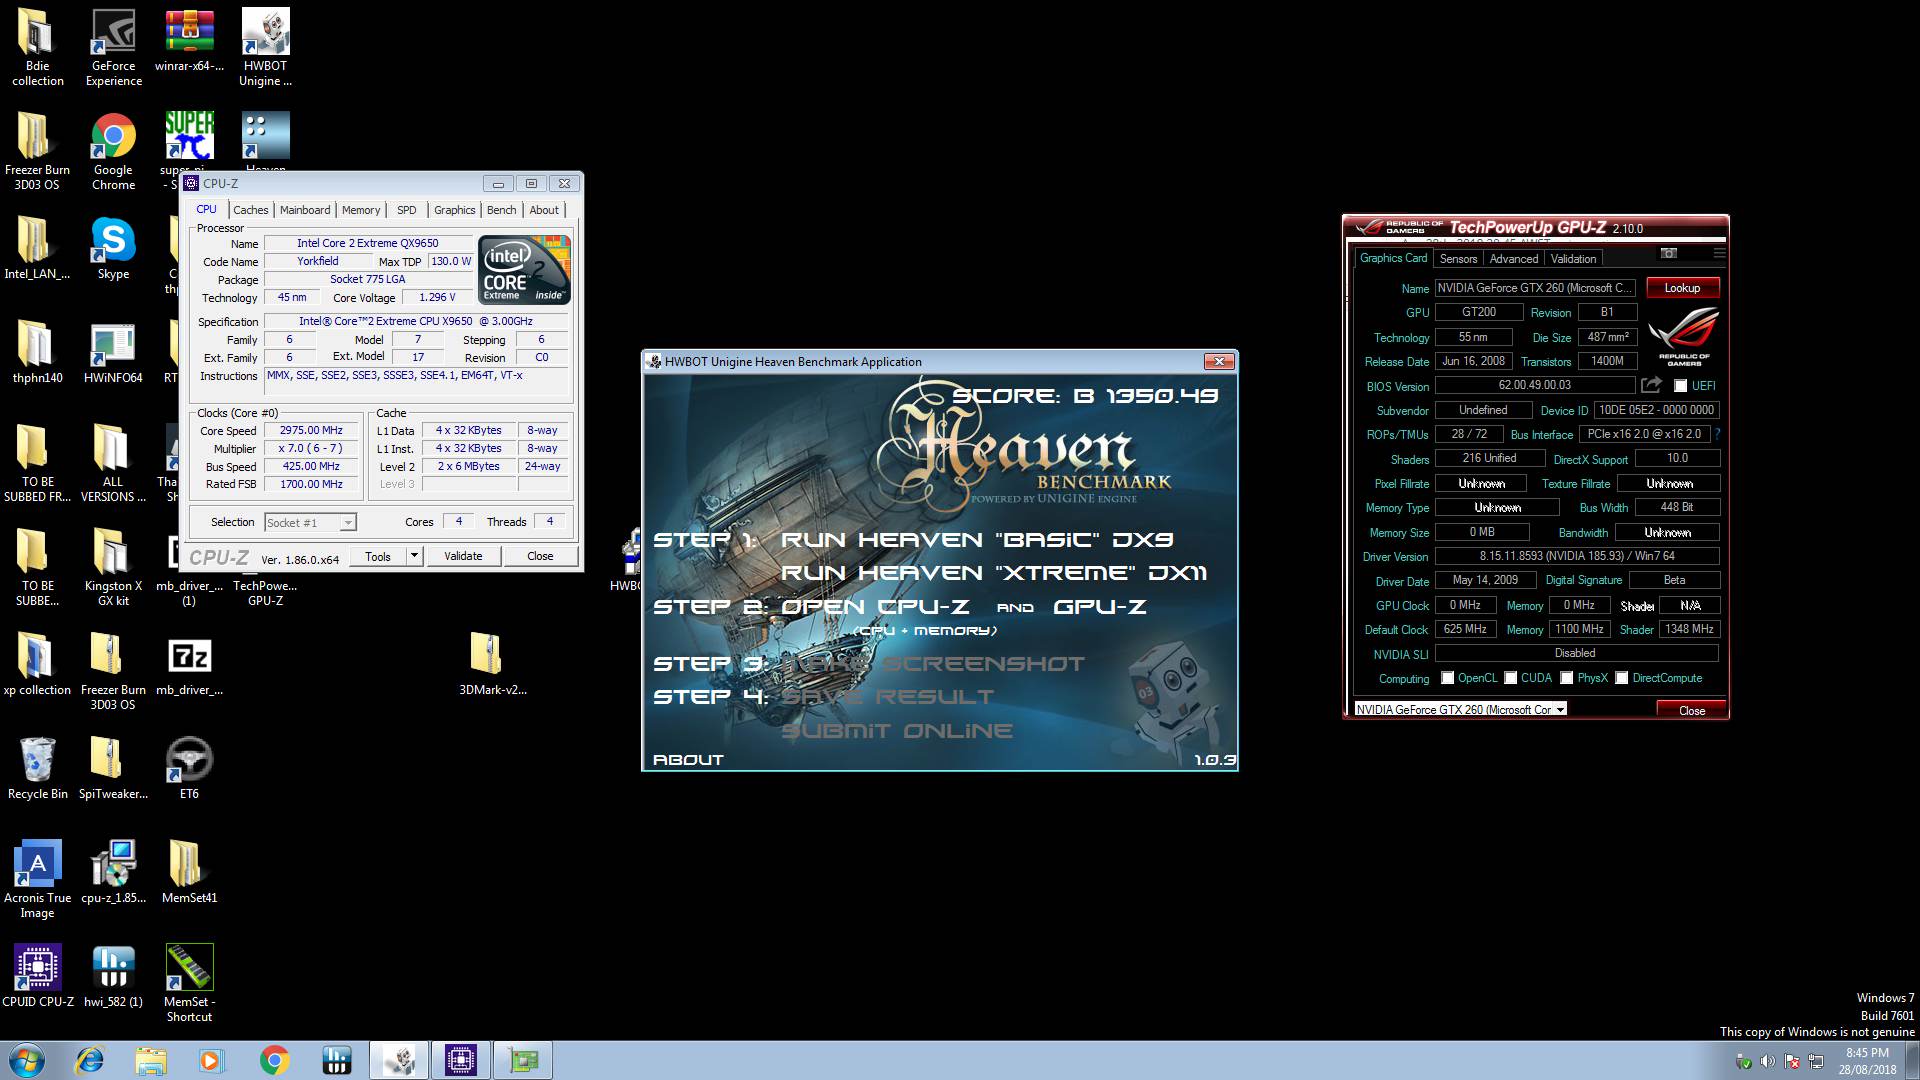Screen dimensions: 1920x1080
Task: Open the hwi_582 (1) desktop icon
Action: click(x=113, y=975)
